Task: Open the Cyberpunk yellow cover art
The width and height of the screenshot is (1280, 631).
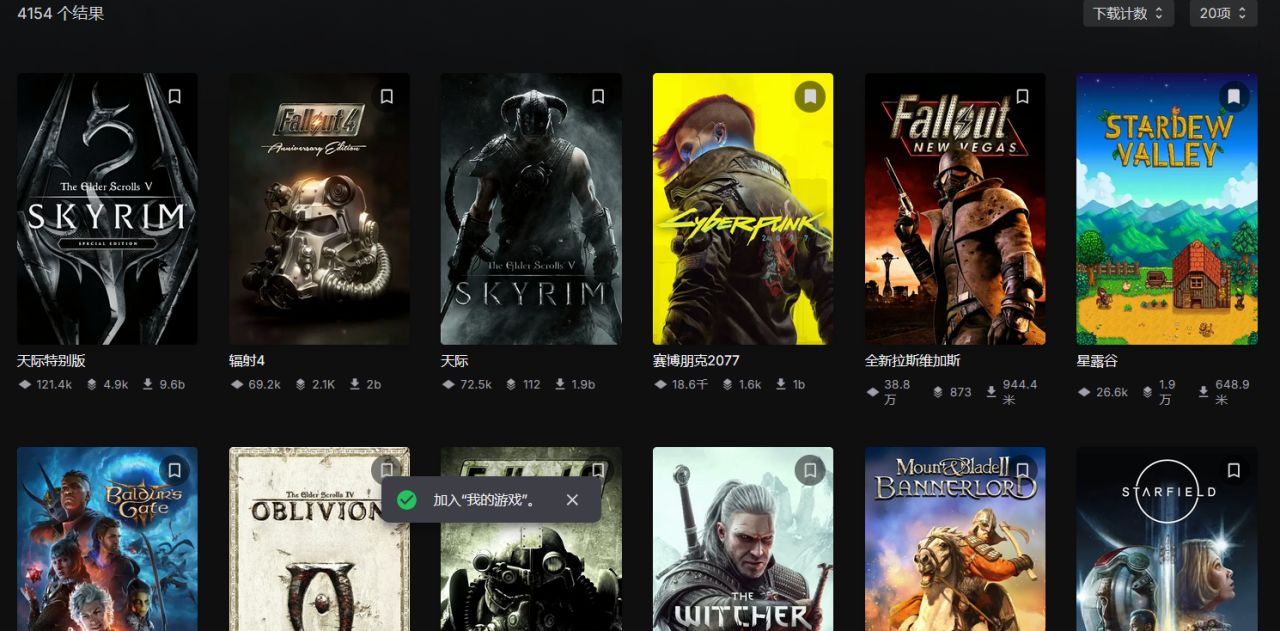Action: (743, 209)
